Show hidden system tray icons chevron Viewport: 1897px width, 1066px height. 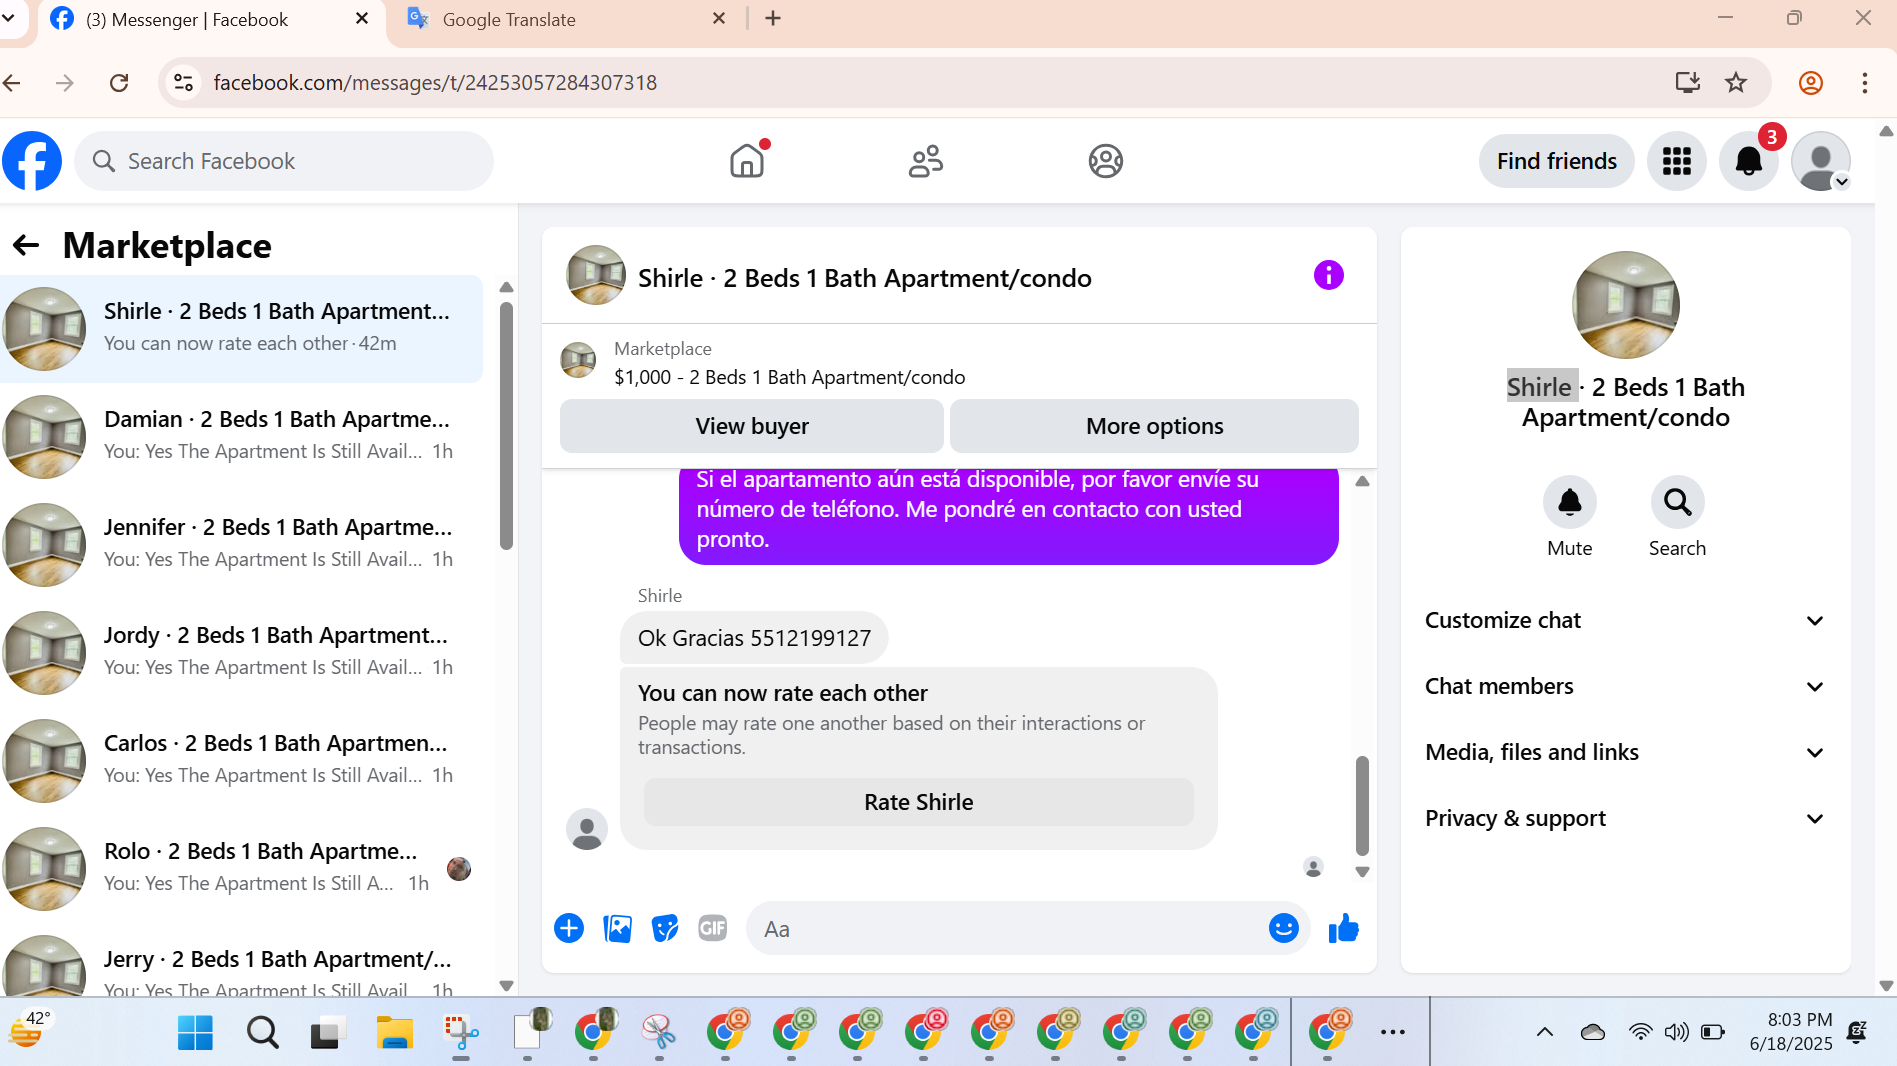pos(1545,1032)
